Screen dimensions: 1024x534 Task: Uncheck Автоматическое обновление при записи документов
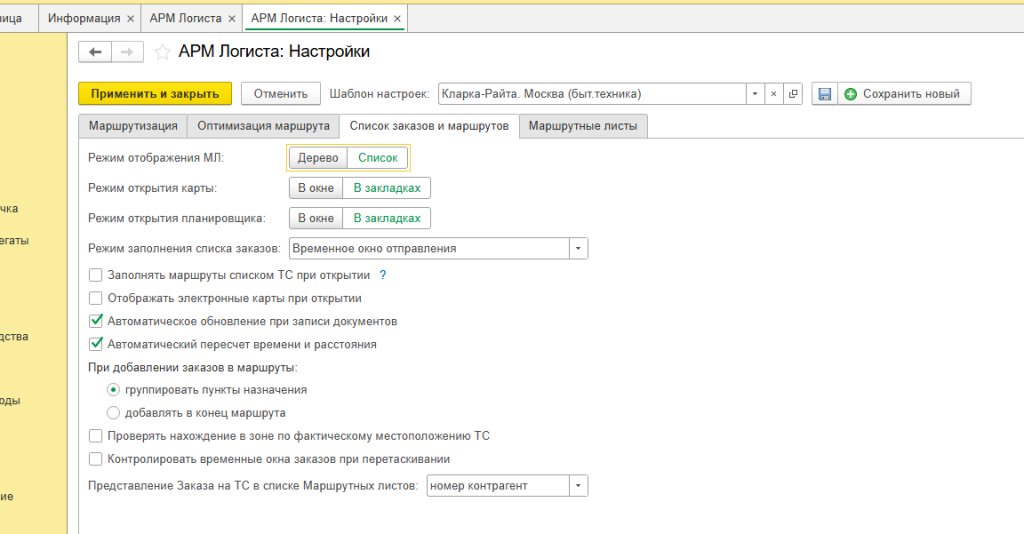[x=96, y=322]
